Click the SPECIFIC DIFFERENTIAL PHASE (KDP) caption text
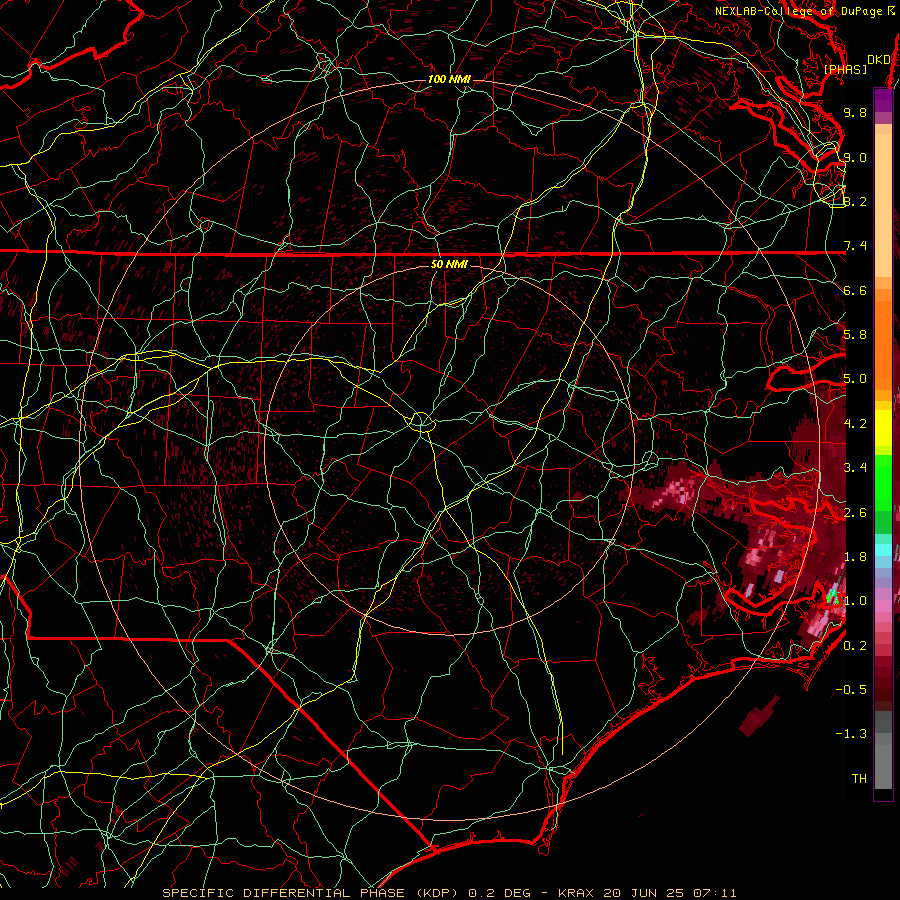 pyautogui.click(x=312, y=893)
